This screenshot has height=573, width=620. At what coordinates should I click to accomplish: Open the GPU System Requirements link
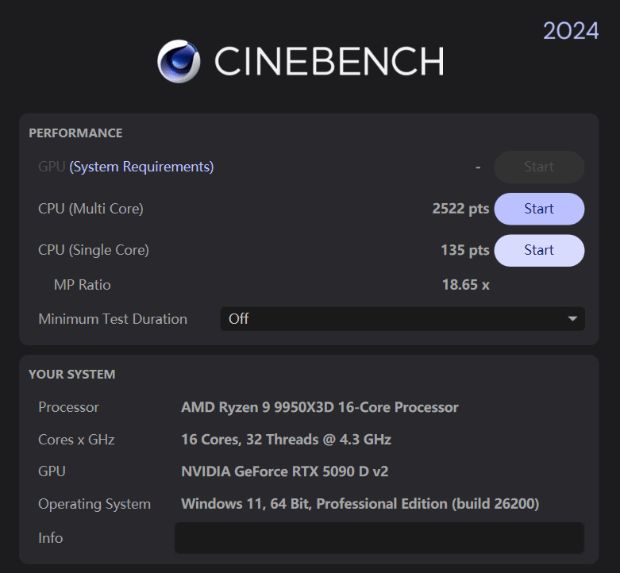[141, 167]
